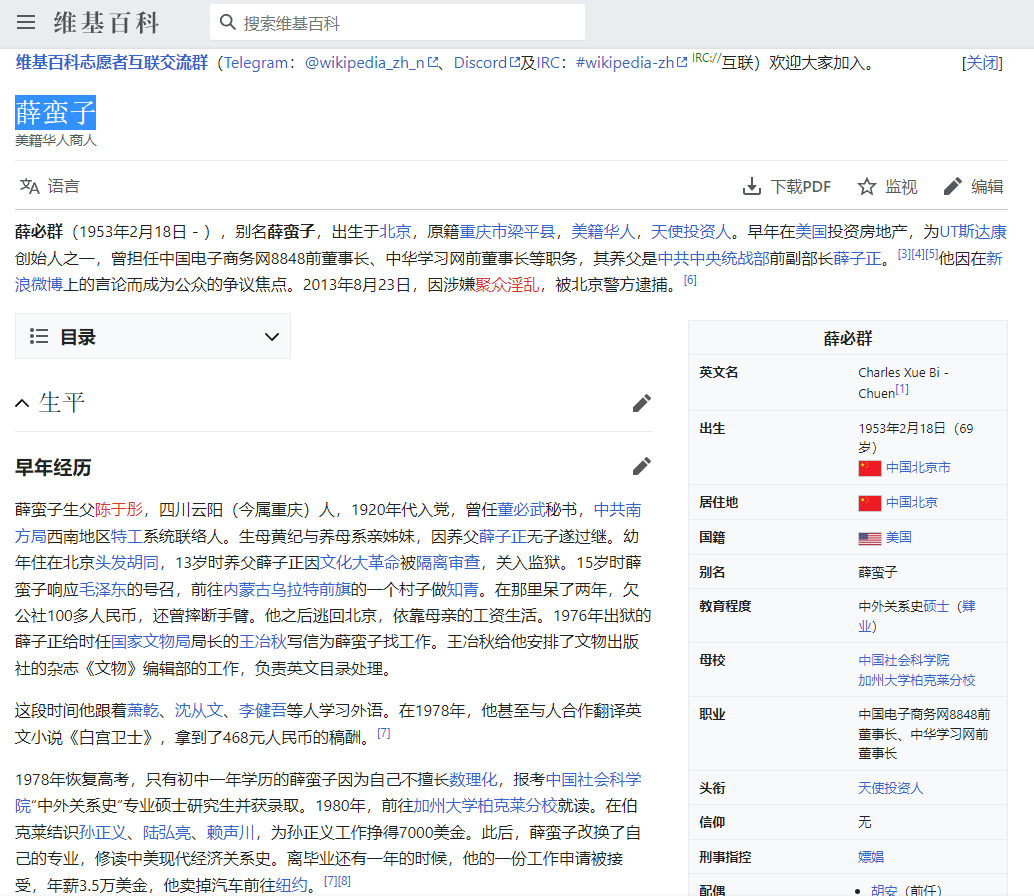Open infobox 硕士 degree link
The image size is (1034, 896).
[x=936, y=606]
